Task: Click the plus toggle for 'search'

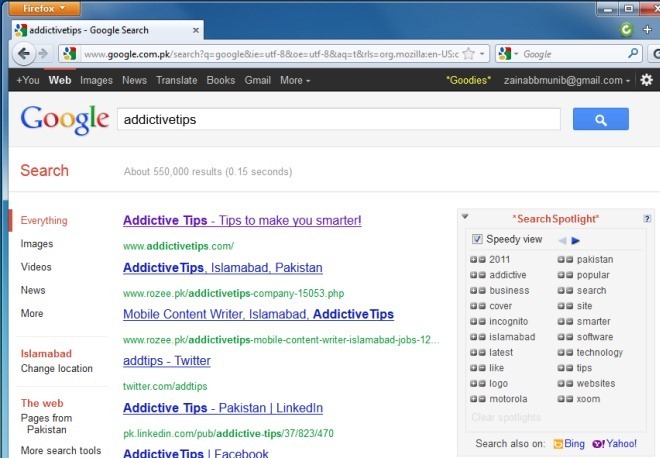Action: click(561, 290)
